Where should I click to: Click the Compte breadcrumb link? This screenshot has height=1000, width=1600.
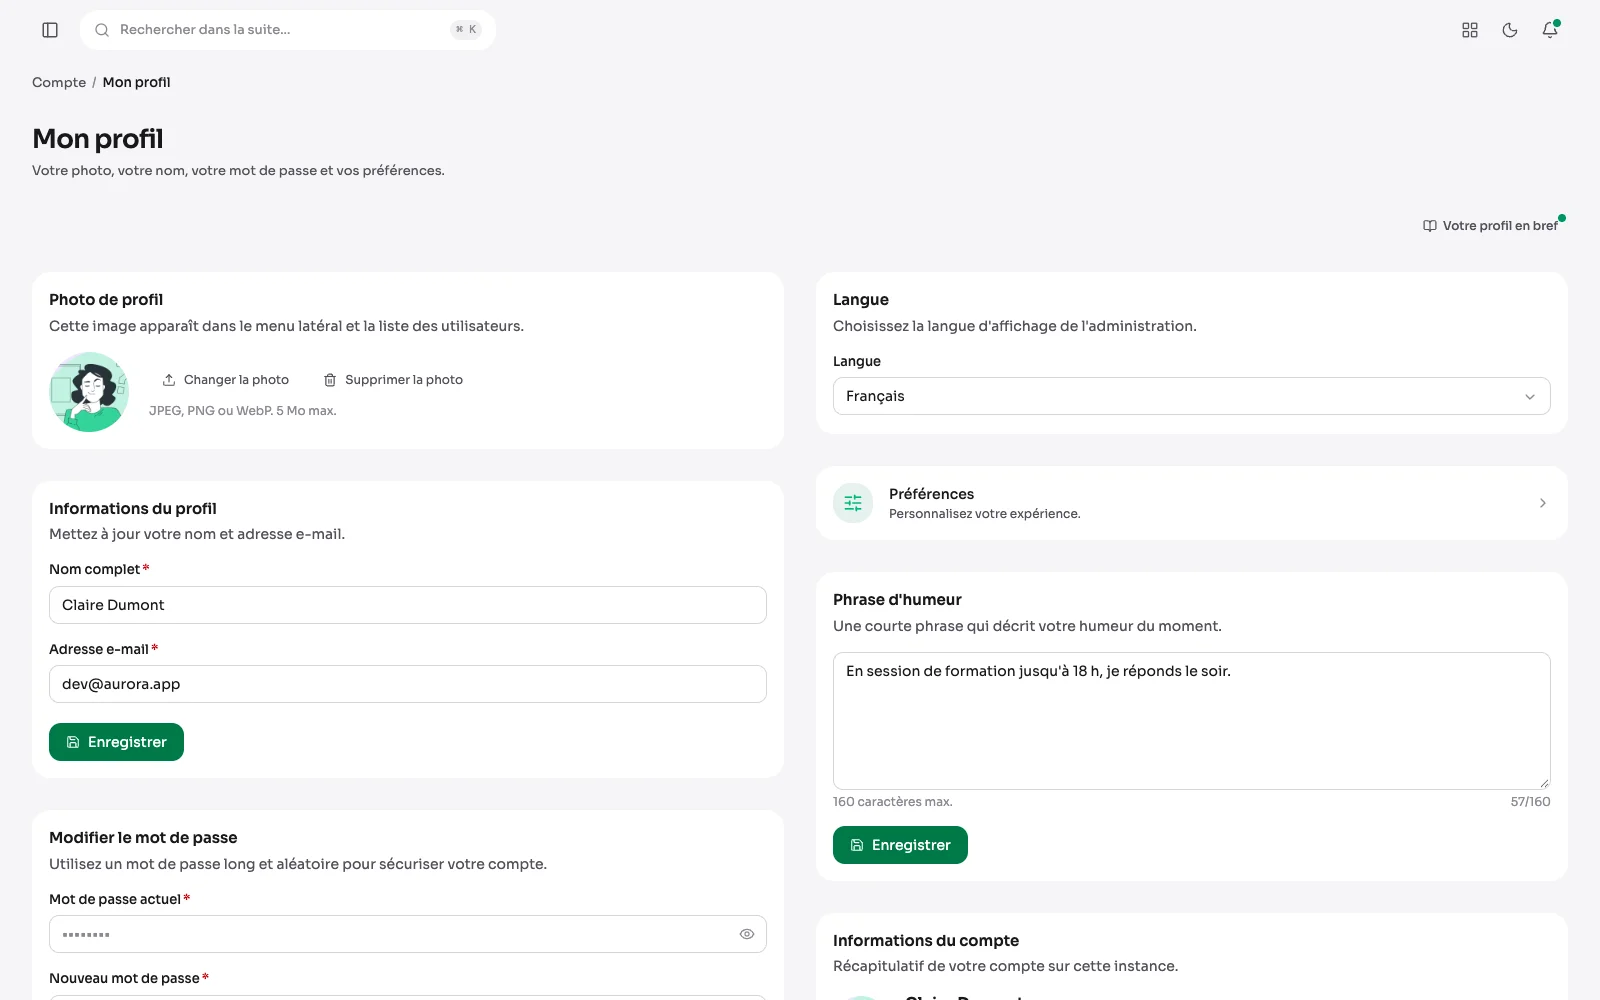pos(59,83)
